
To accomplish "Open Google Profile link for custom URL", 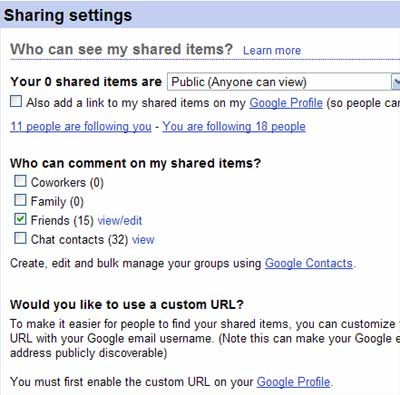I will (293, 382).
